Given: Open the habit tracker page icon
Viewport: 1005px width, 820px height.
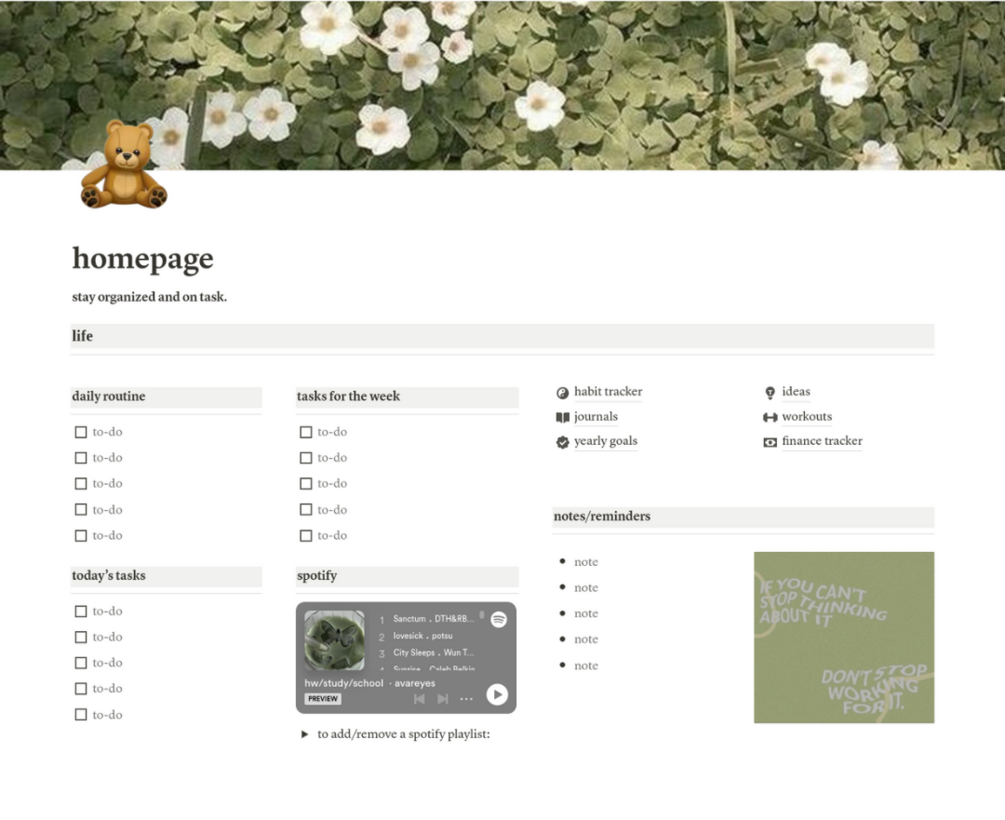Looking at the screenshot, I should point(563,393).
